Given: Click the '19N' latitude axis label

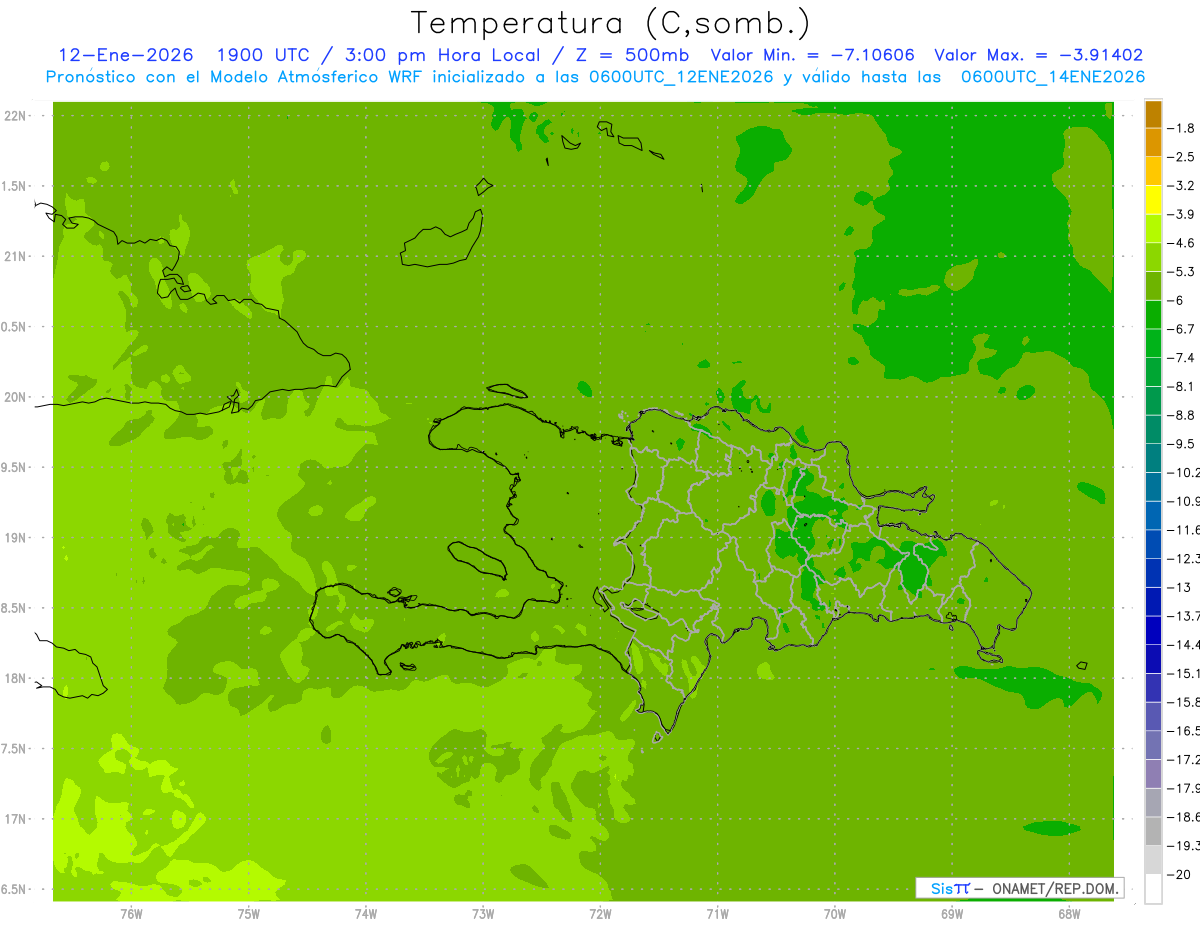Looking at the screenshot, I should 15,538.
